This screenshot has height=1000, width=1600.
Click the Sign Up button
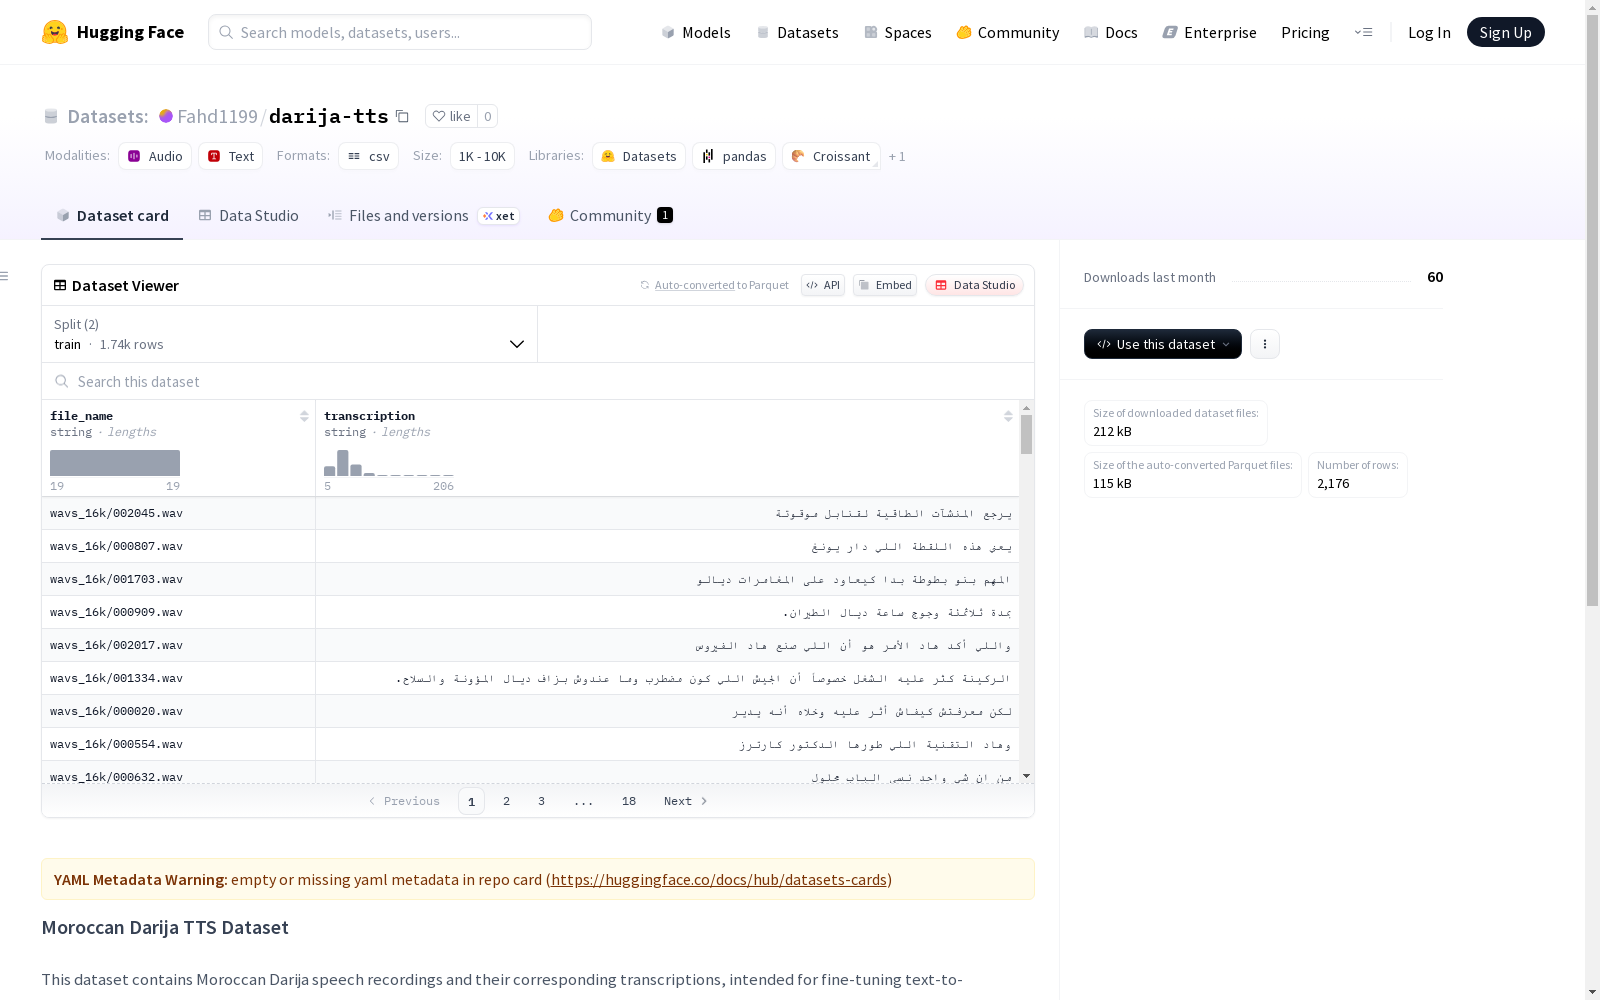pyautogui.click(x=1505, y=32)
